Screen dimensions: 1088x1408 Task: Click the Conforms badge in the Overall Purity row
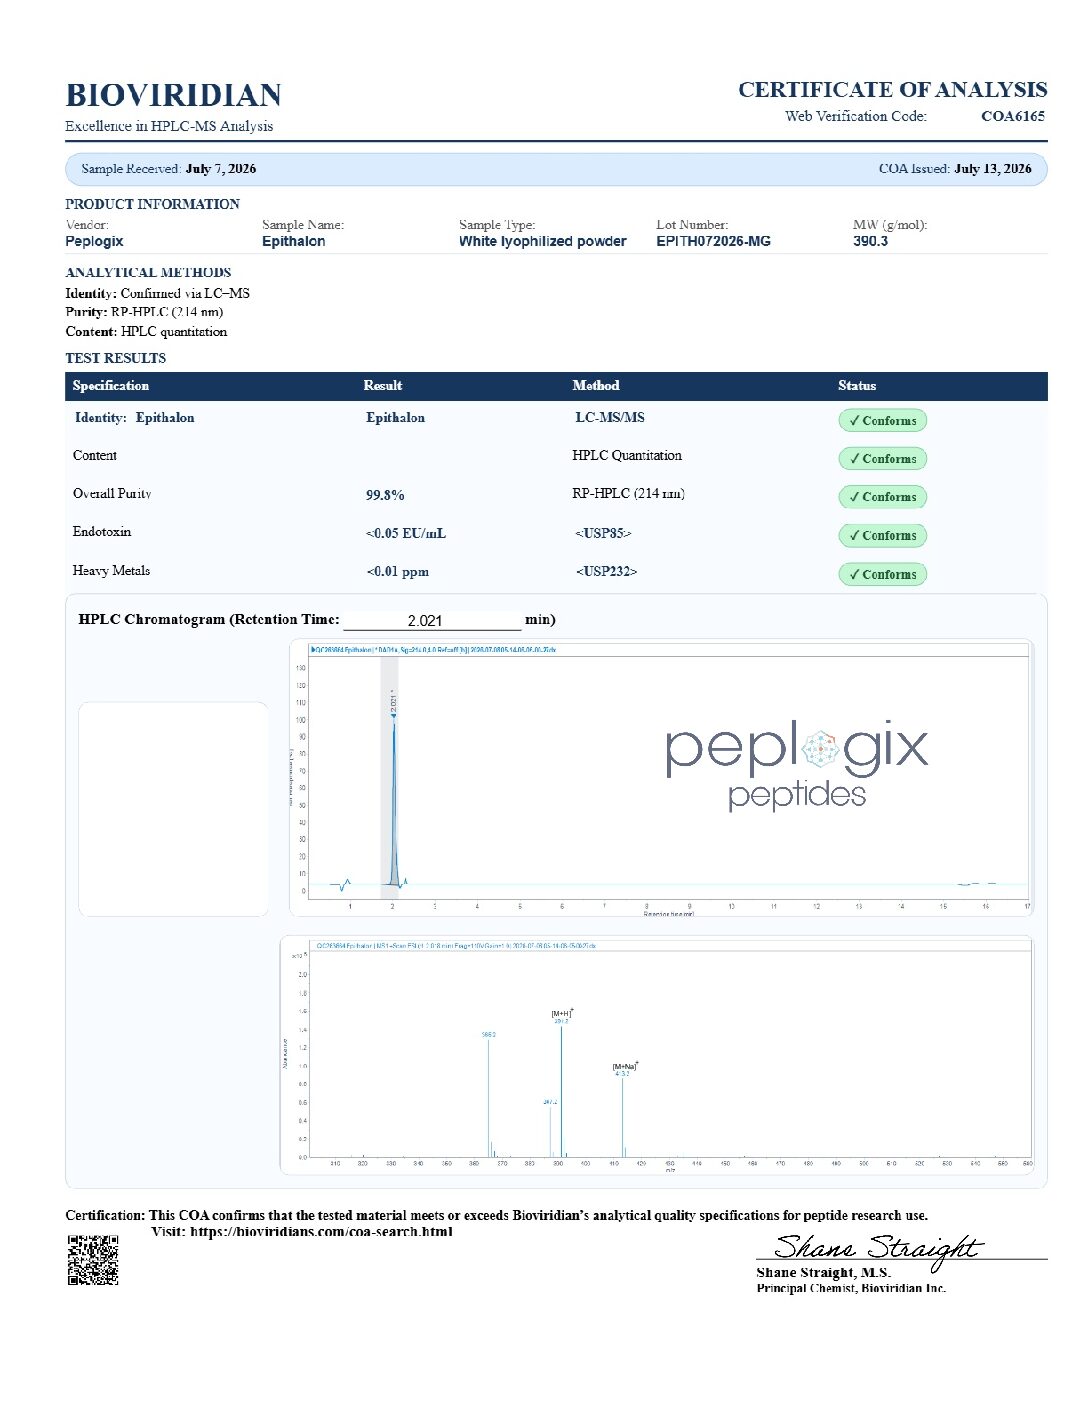click(882, 497)
